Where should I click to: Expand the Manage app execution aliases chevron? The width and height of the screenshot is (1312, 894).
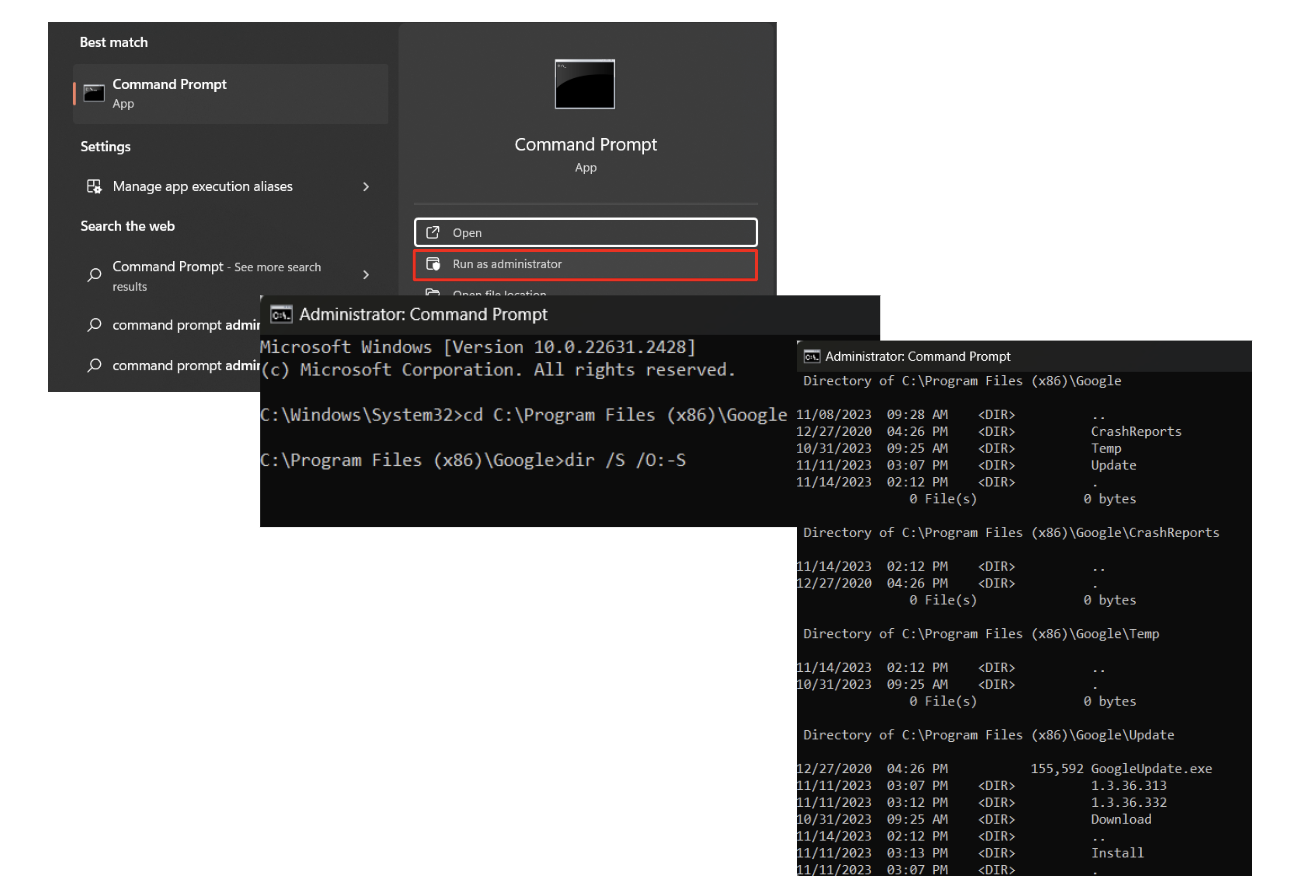click(366, 187)
